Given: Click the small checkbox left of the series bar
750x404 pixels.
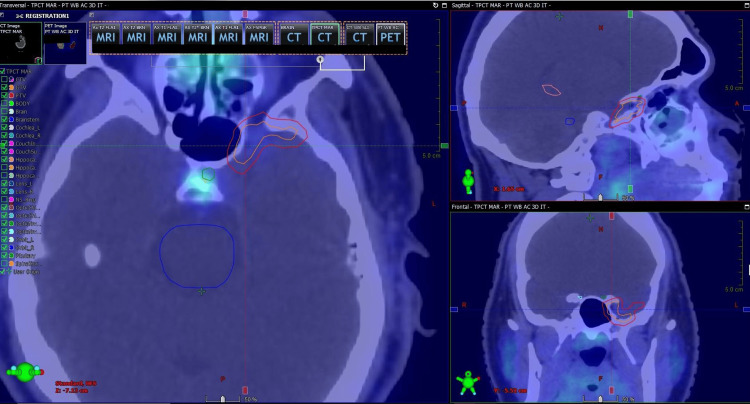Looking at the screenshot, I should pos(91,15).
